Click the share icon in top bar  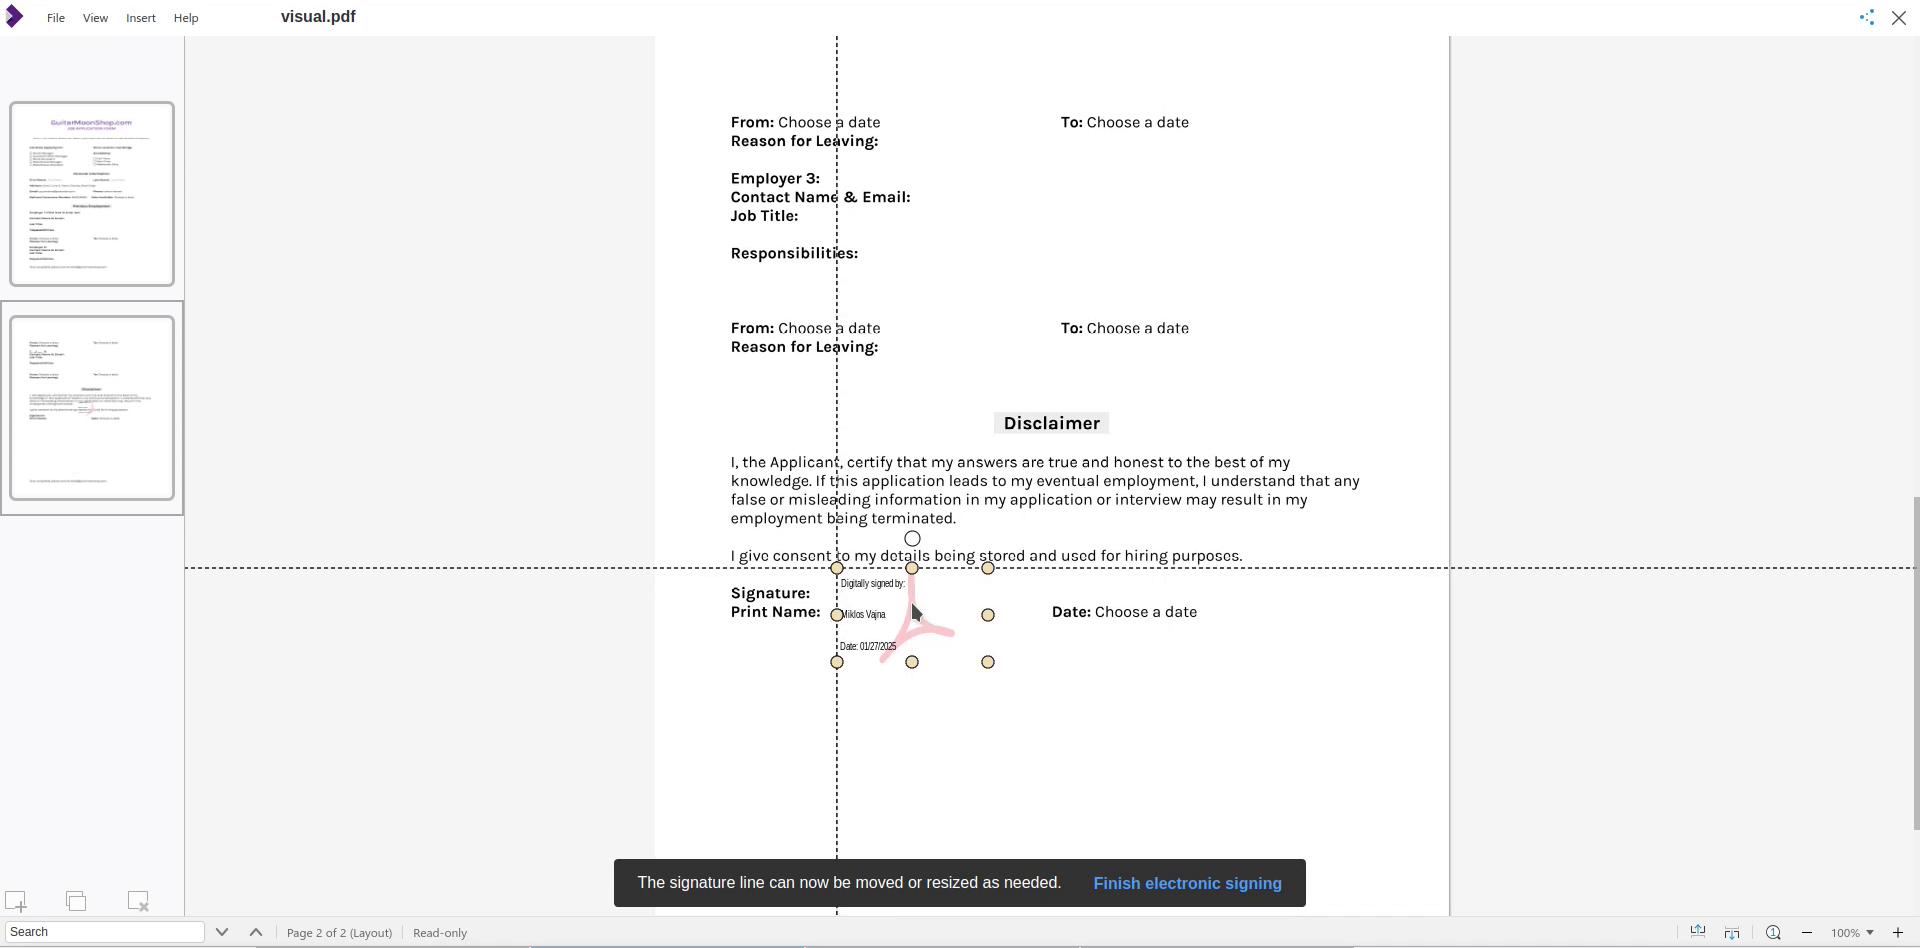click(x=1866, y=17)
